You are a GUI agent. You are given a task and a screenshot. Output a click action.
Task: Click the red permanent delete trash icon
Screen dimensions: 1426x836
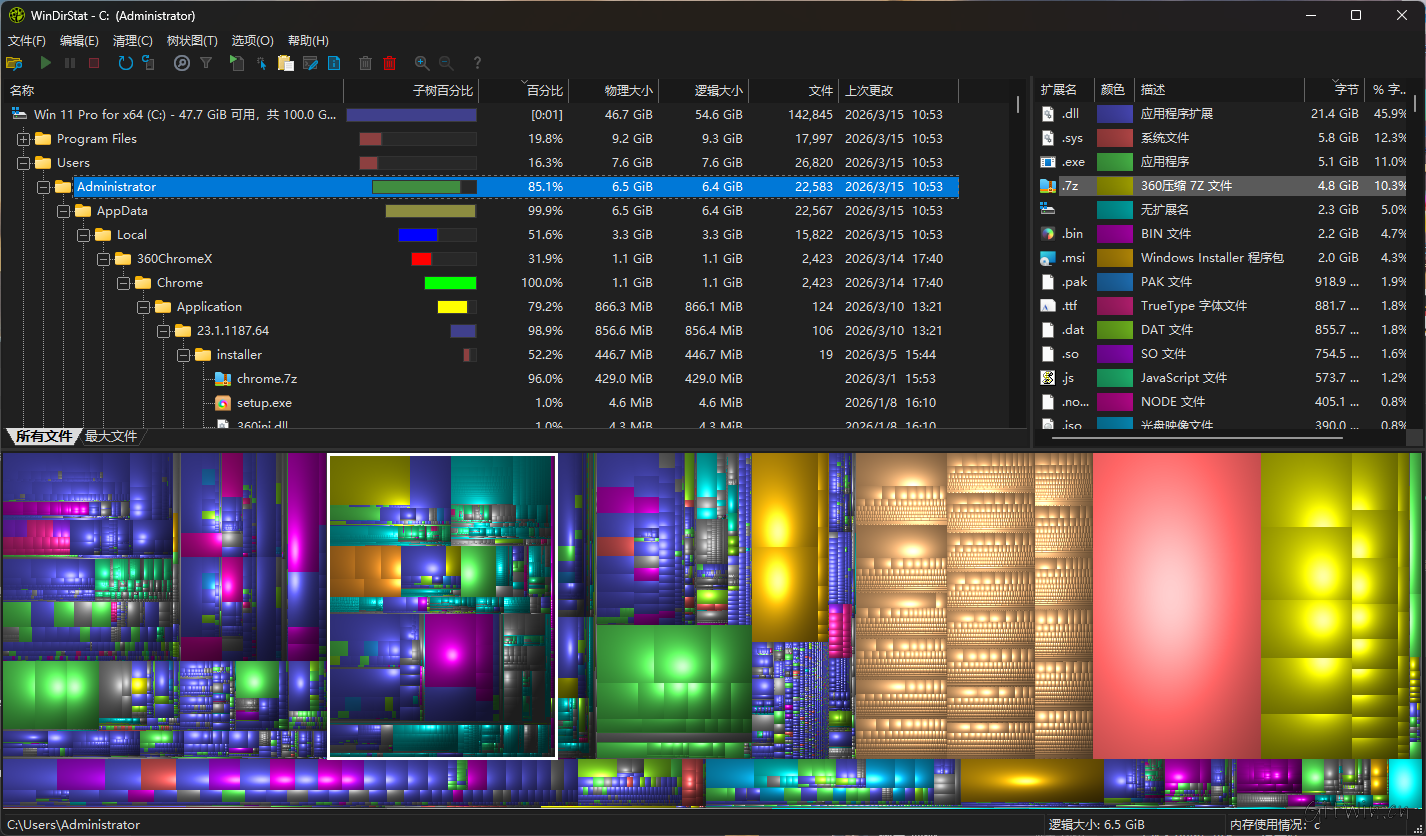[x=389, y=63]
